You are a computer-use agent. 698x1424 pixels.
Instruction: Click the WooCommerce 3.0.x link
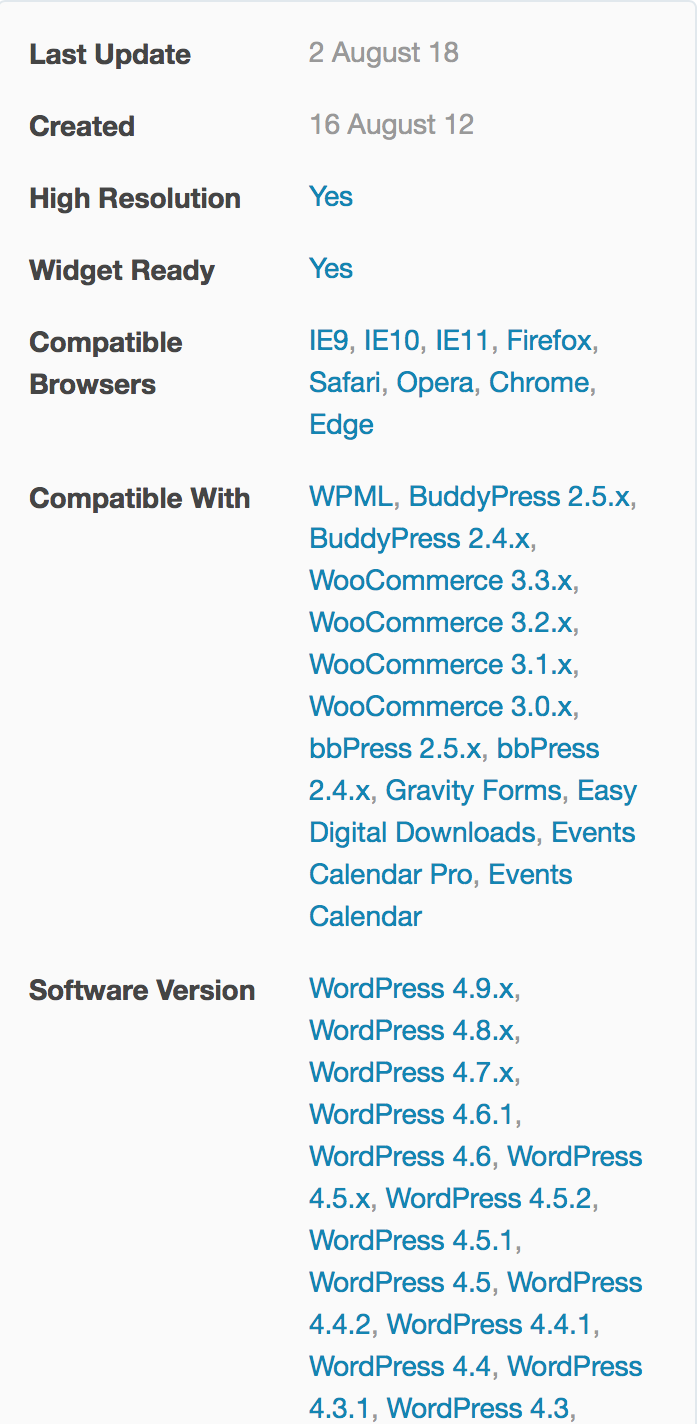click(x=441, y=707)
